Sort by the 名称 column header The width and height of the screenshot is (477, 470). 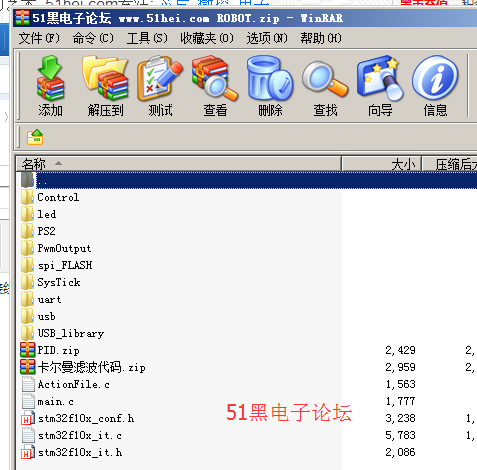coord(179,164)
